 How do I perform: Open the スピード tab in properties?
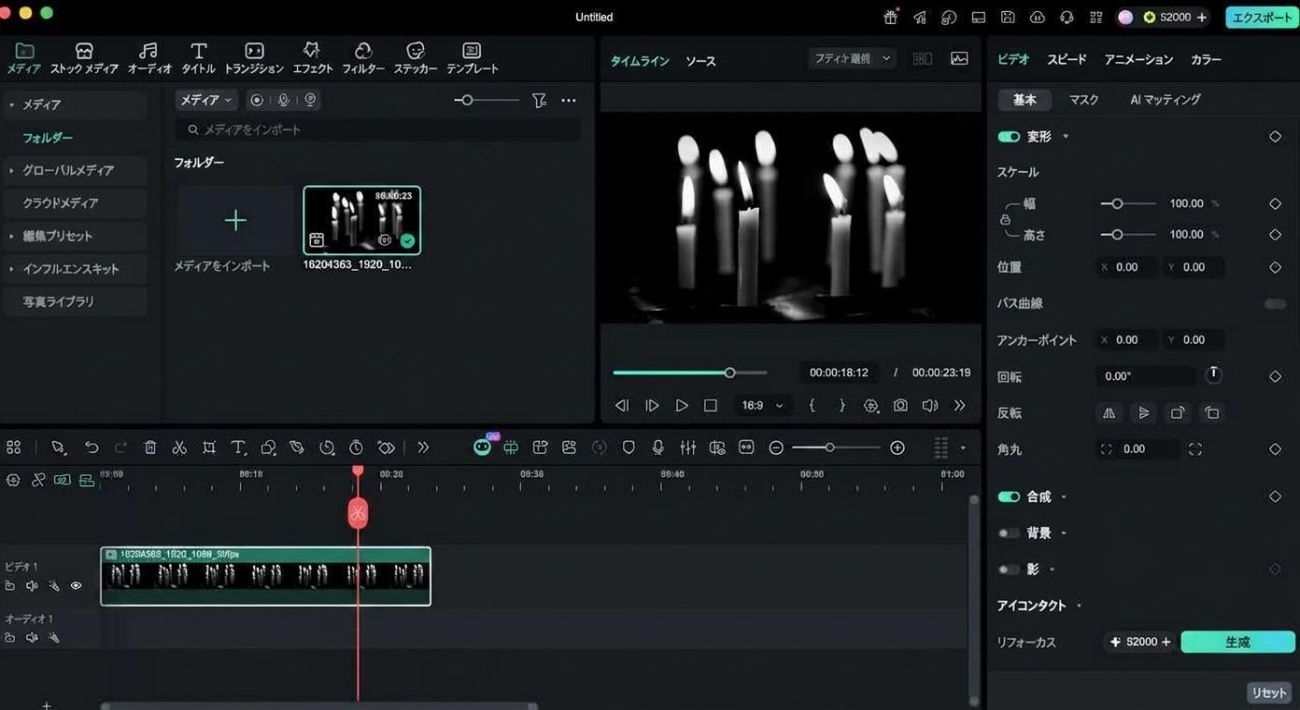pyautogui.click(x=1066, y=60)
